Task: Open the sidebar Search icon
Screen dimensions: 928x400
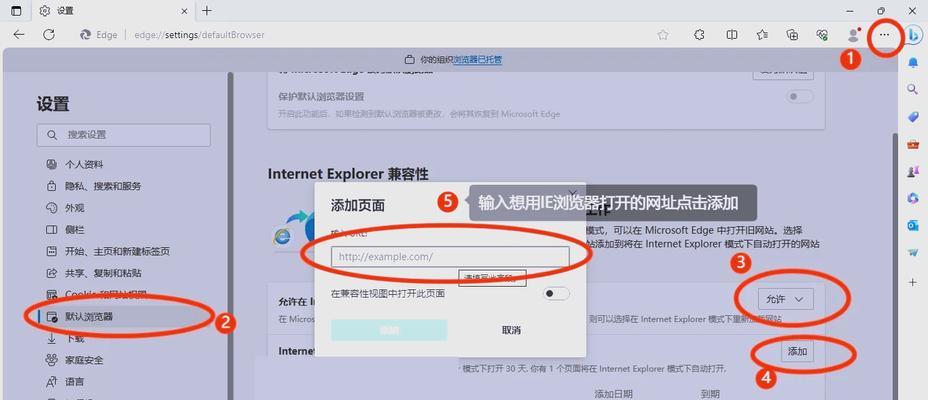Action: click(x=913, y=89)
